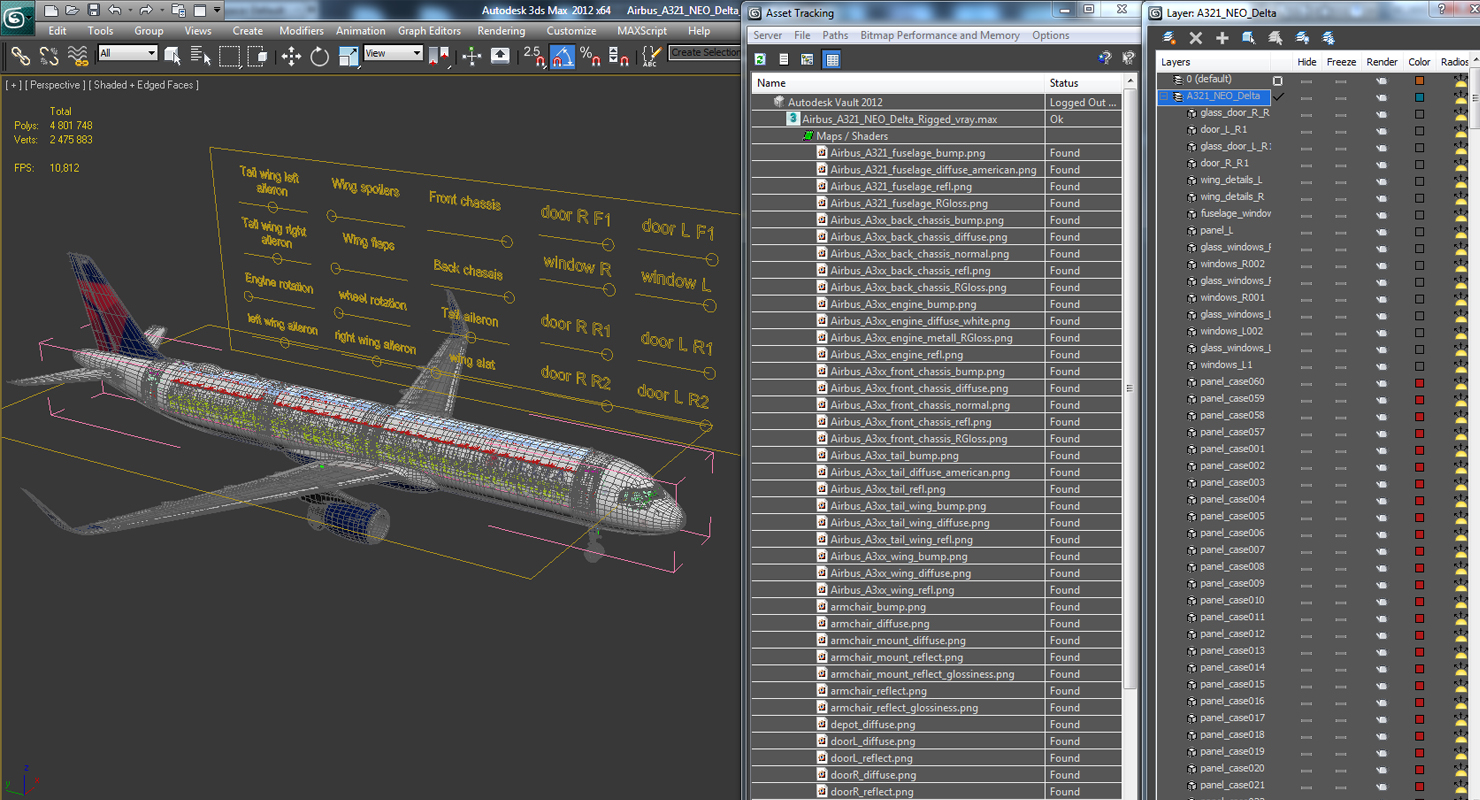Viewport: 1480px width, 800px height.
Task: Click the Shaded + Edged Faces label
Action: (x=144, y=85)
